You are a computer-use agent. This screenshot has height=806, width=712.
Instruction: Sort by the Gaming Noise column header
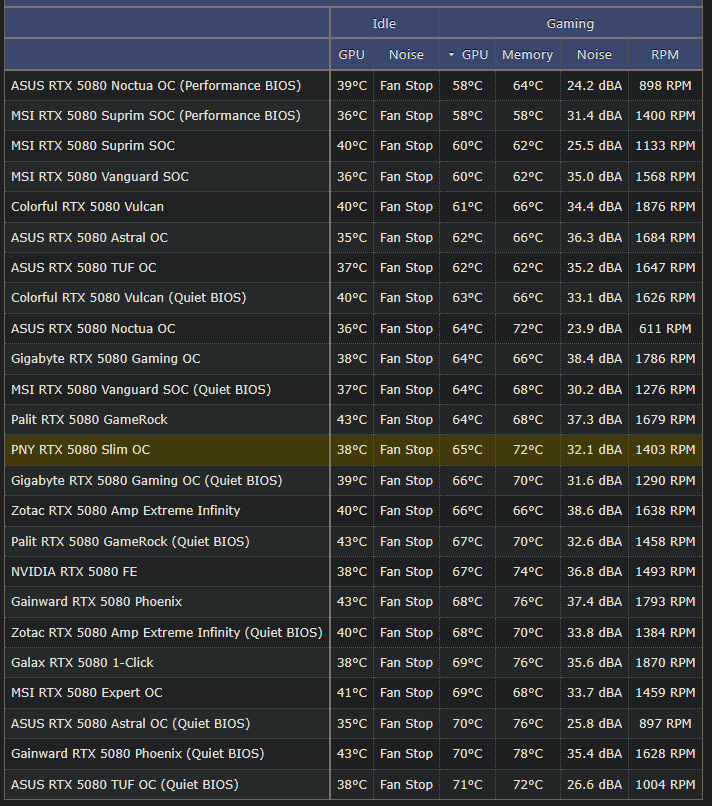point(594,54)
